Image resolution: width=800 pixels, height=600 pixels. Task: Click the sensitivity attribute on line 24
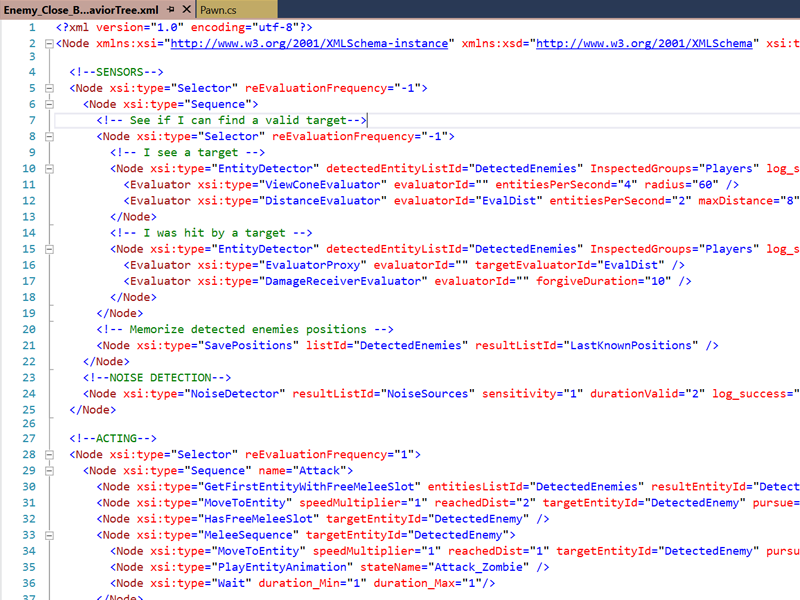(533, 394)
